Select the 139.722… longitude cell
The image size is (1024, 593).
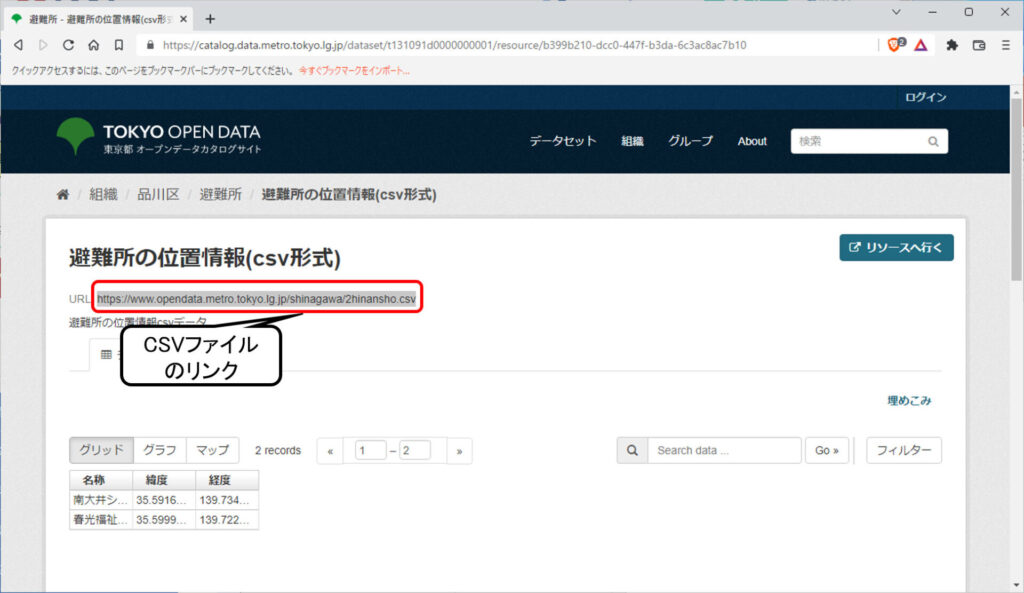tap(227, 519)
